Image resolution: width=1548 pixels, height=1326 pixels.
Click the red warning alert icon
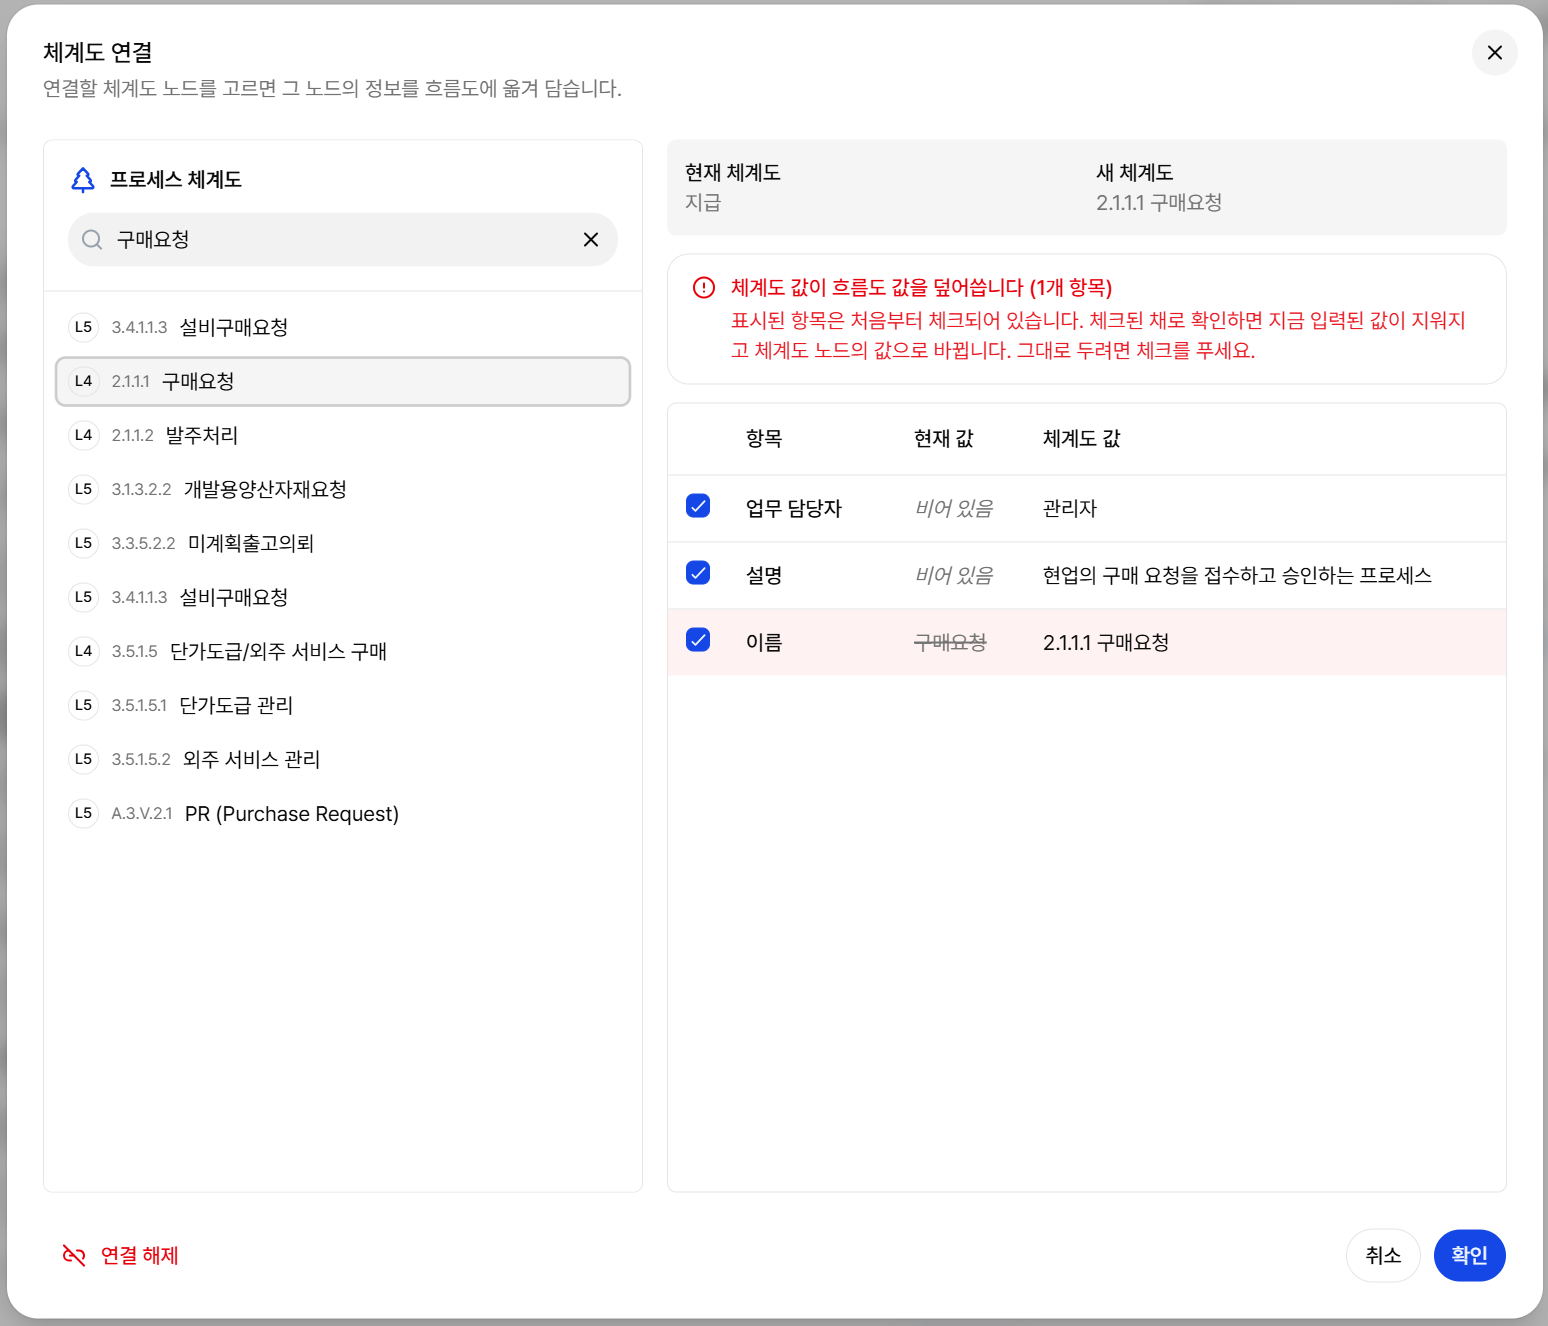(x=704, y=288)
